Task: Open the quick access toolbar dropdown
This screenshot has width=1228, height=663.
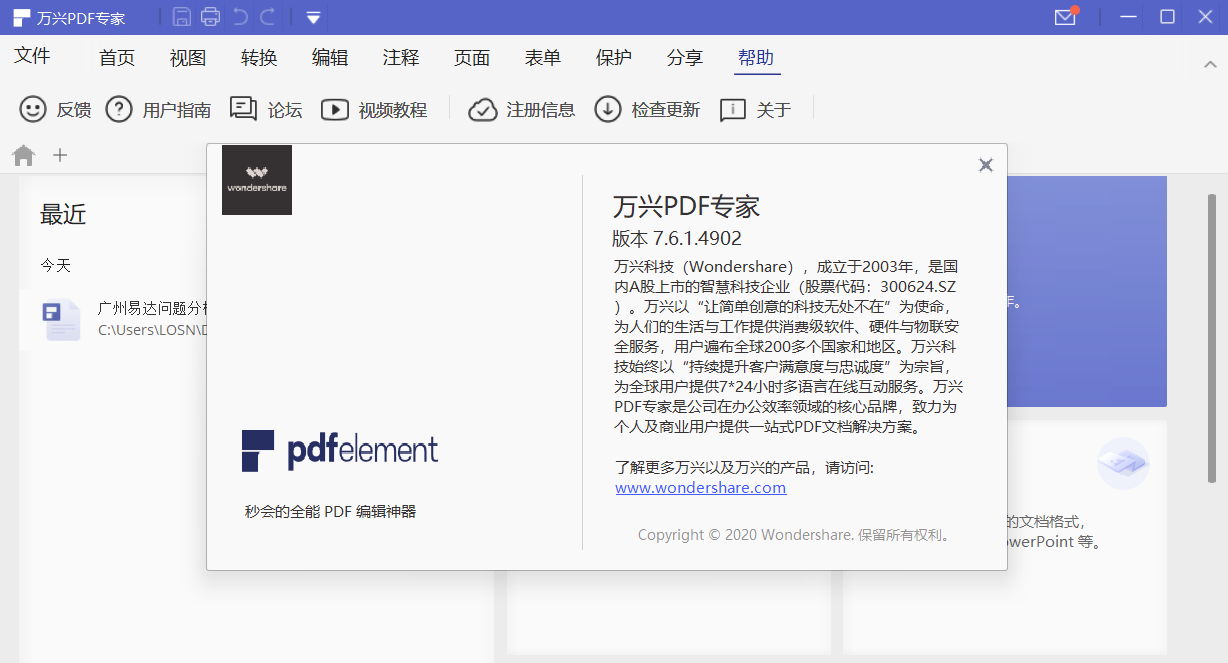Action: click(x=314, y=17)
